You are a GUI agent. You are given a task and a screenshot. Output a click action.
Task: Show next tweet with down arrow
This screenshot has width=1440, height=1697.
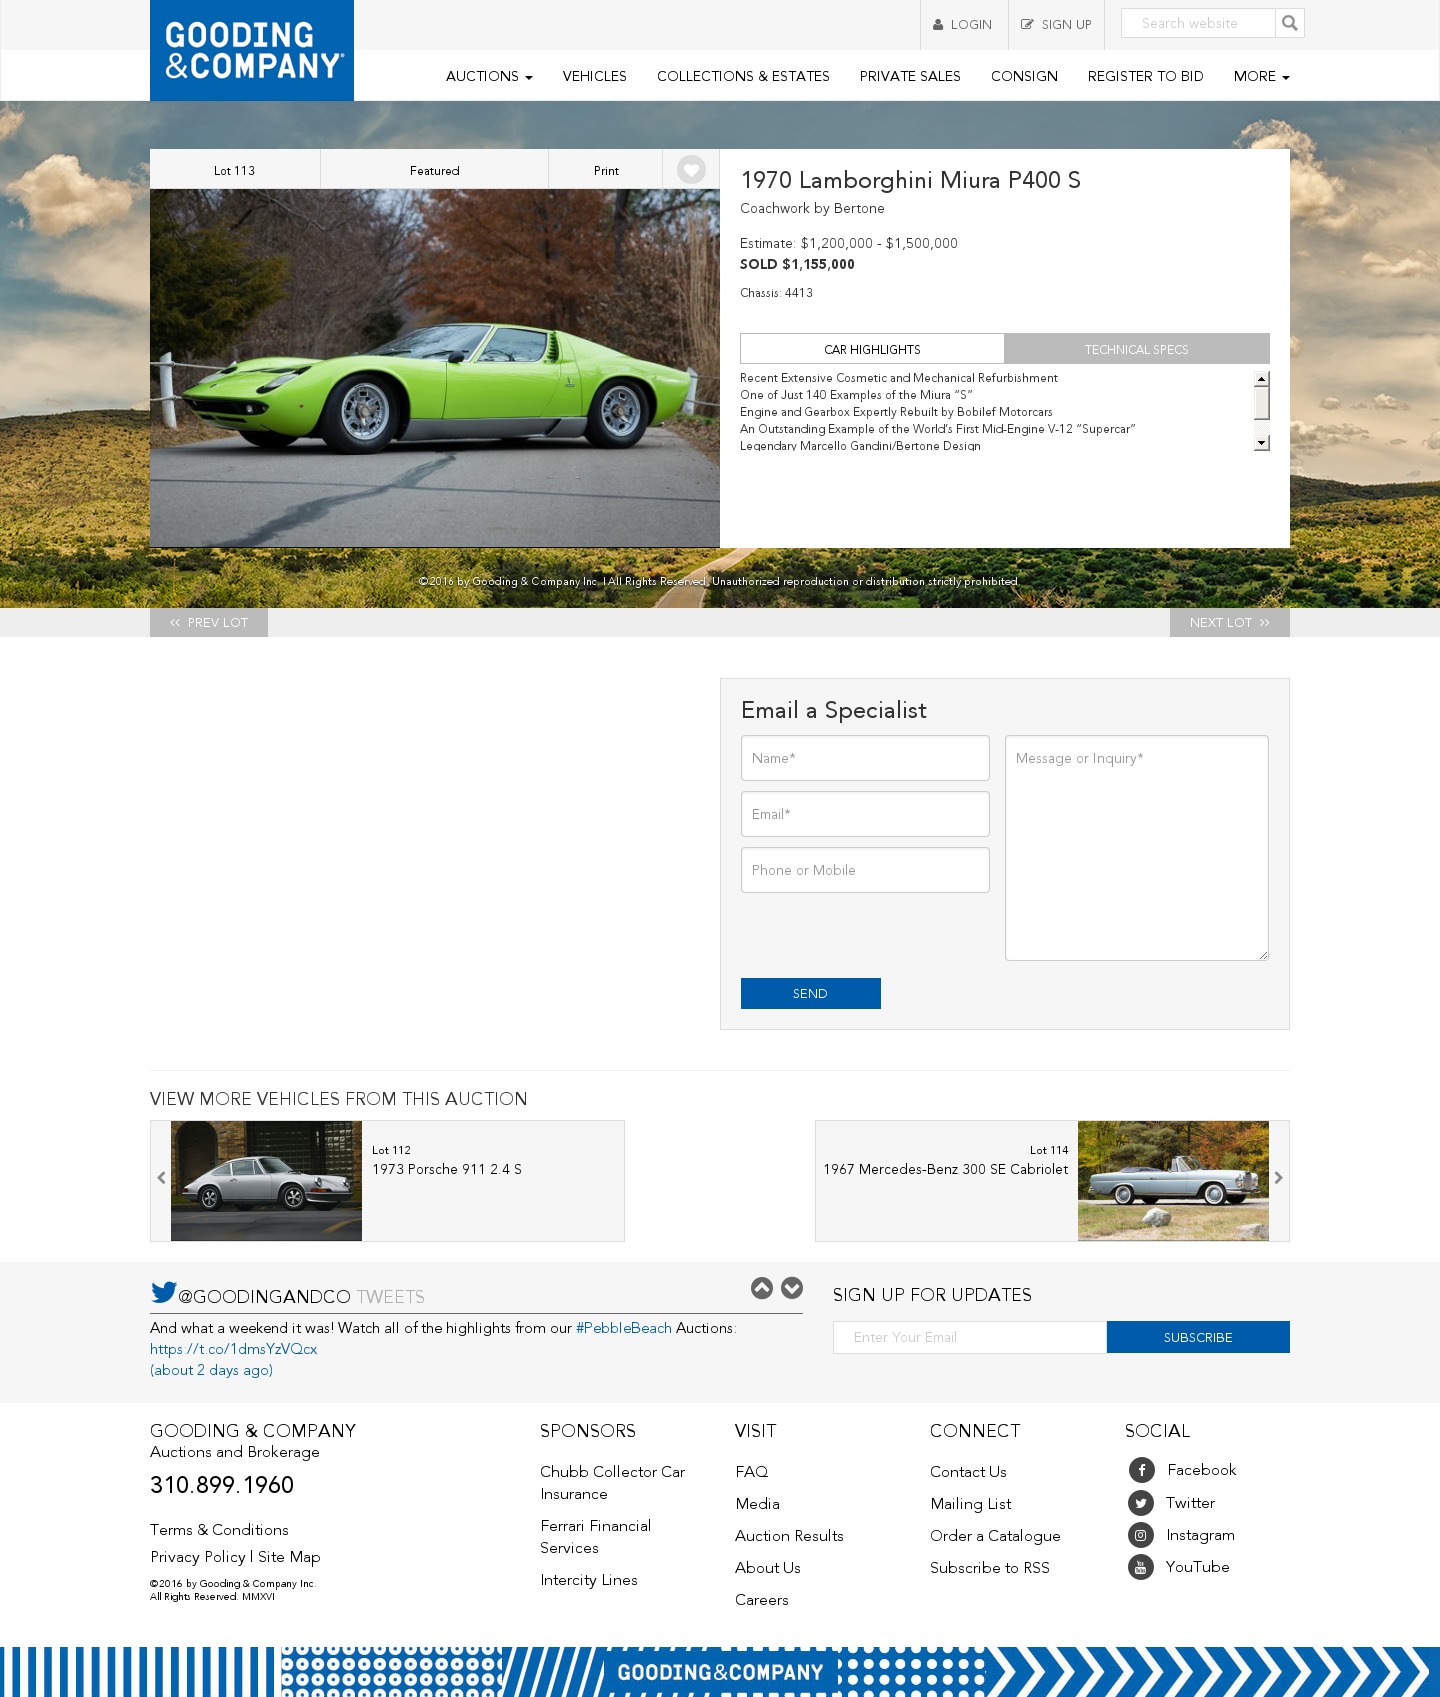click(x=792, y=1288)
